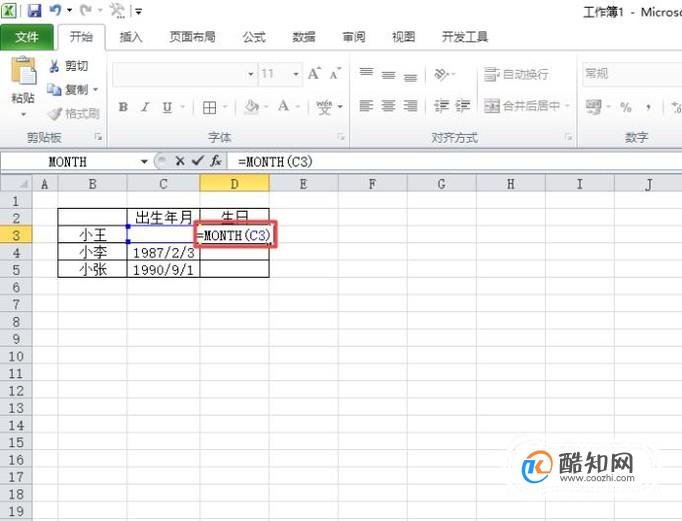Switch to the 公式 tab

pos(254,37)
